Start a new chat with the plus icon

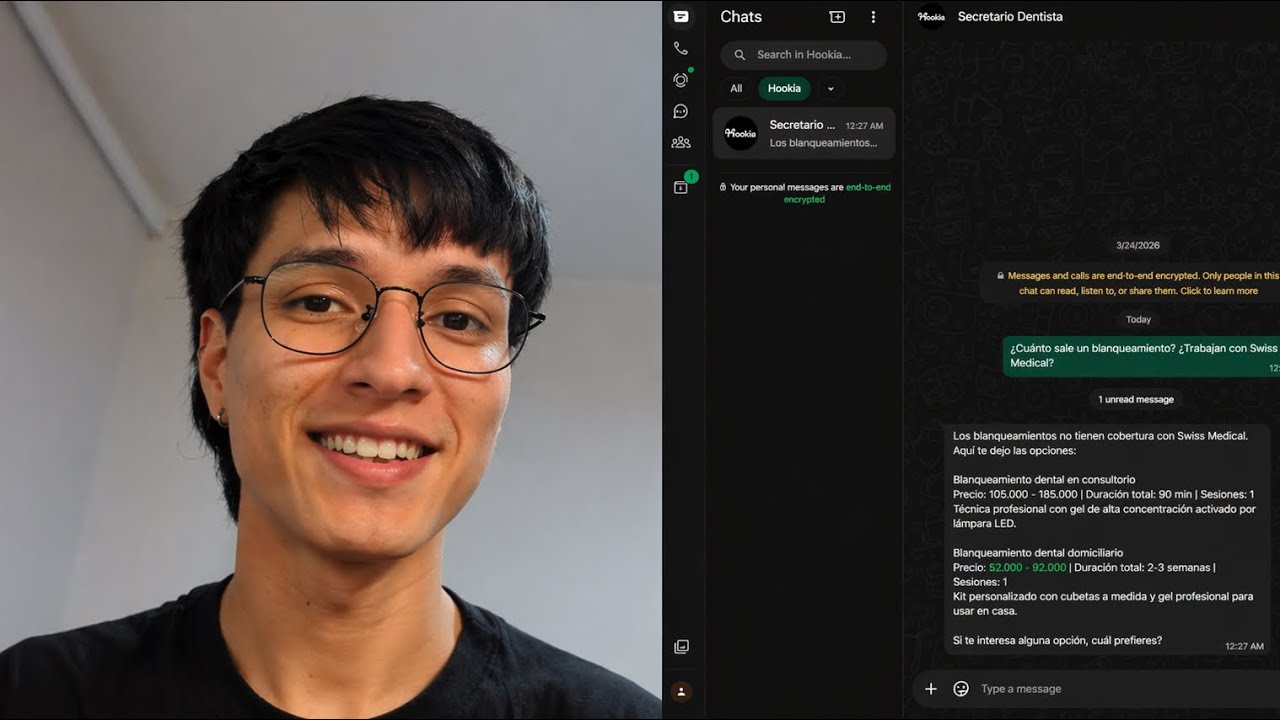point(837,17)
